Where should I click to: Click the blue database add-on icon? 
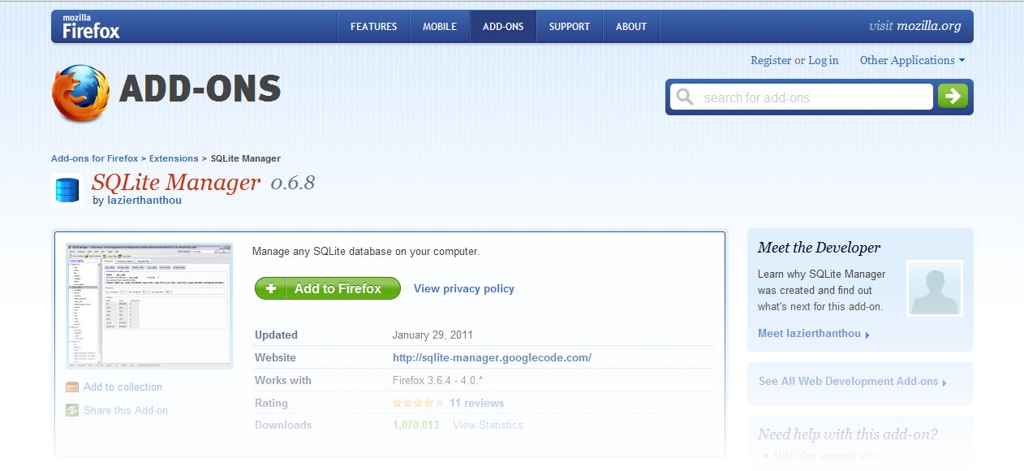click(67, 190)
